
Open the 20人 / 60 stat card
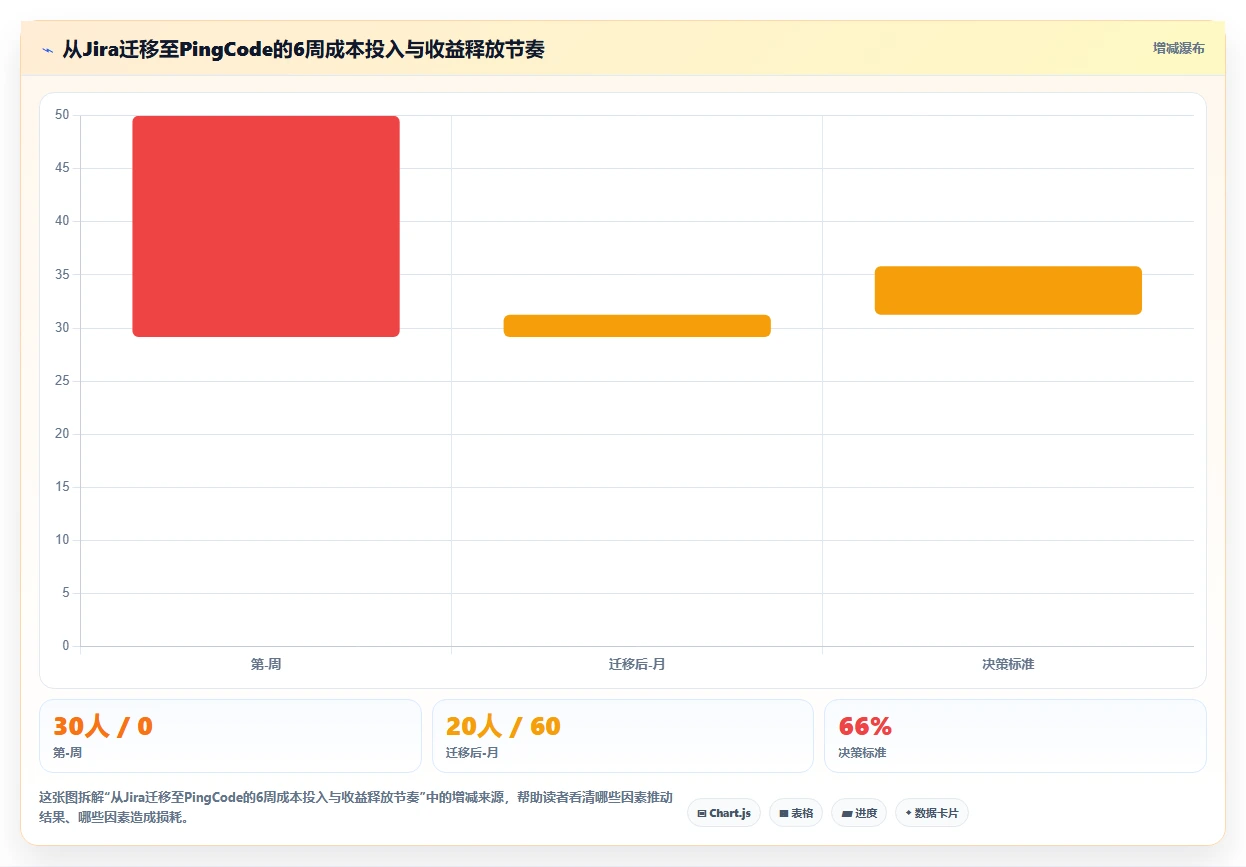[x=623, y=736]
